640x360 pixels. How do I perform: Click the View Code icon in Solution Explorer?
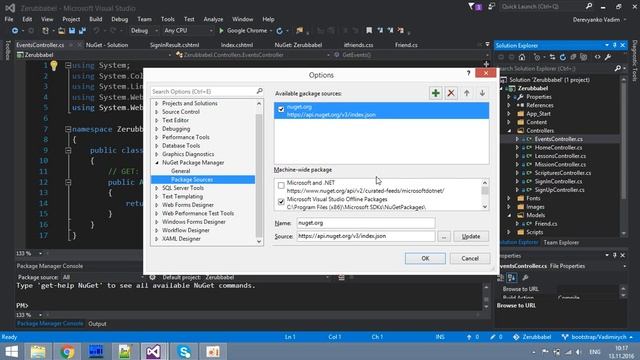(598, 57)
